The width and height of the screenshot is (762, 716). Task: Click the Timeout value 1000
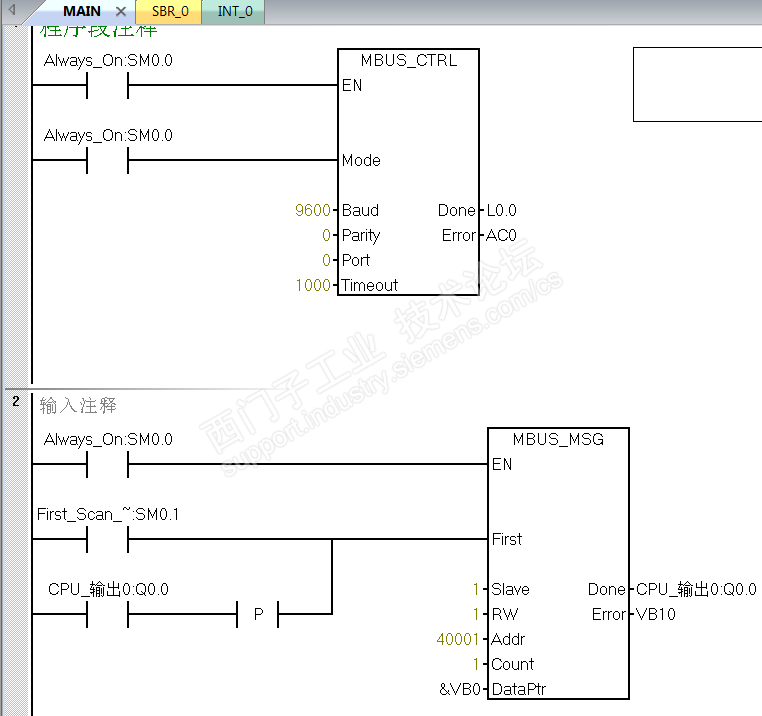click(313, 285)
